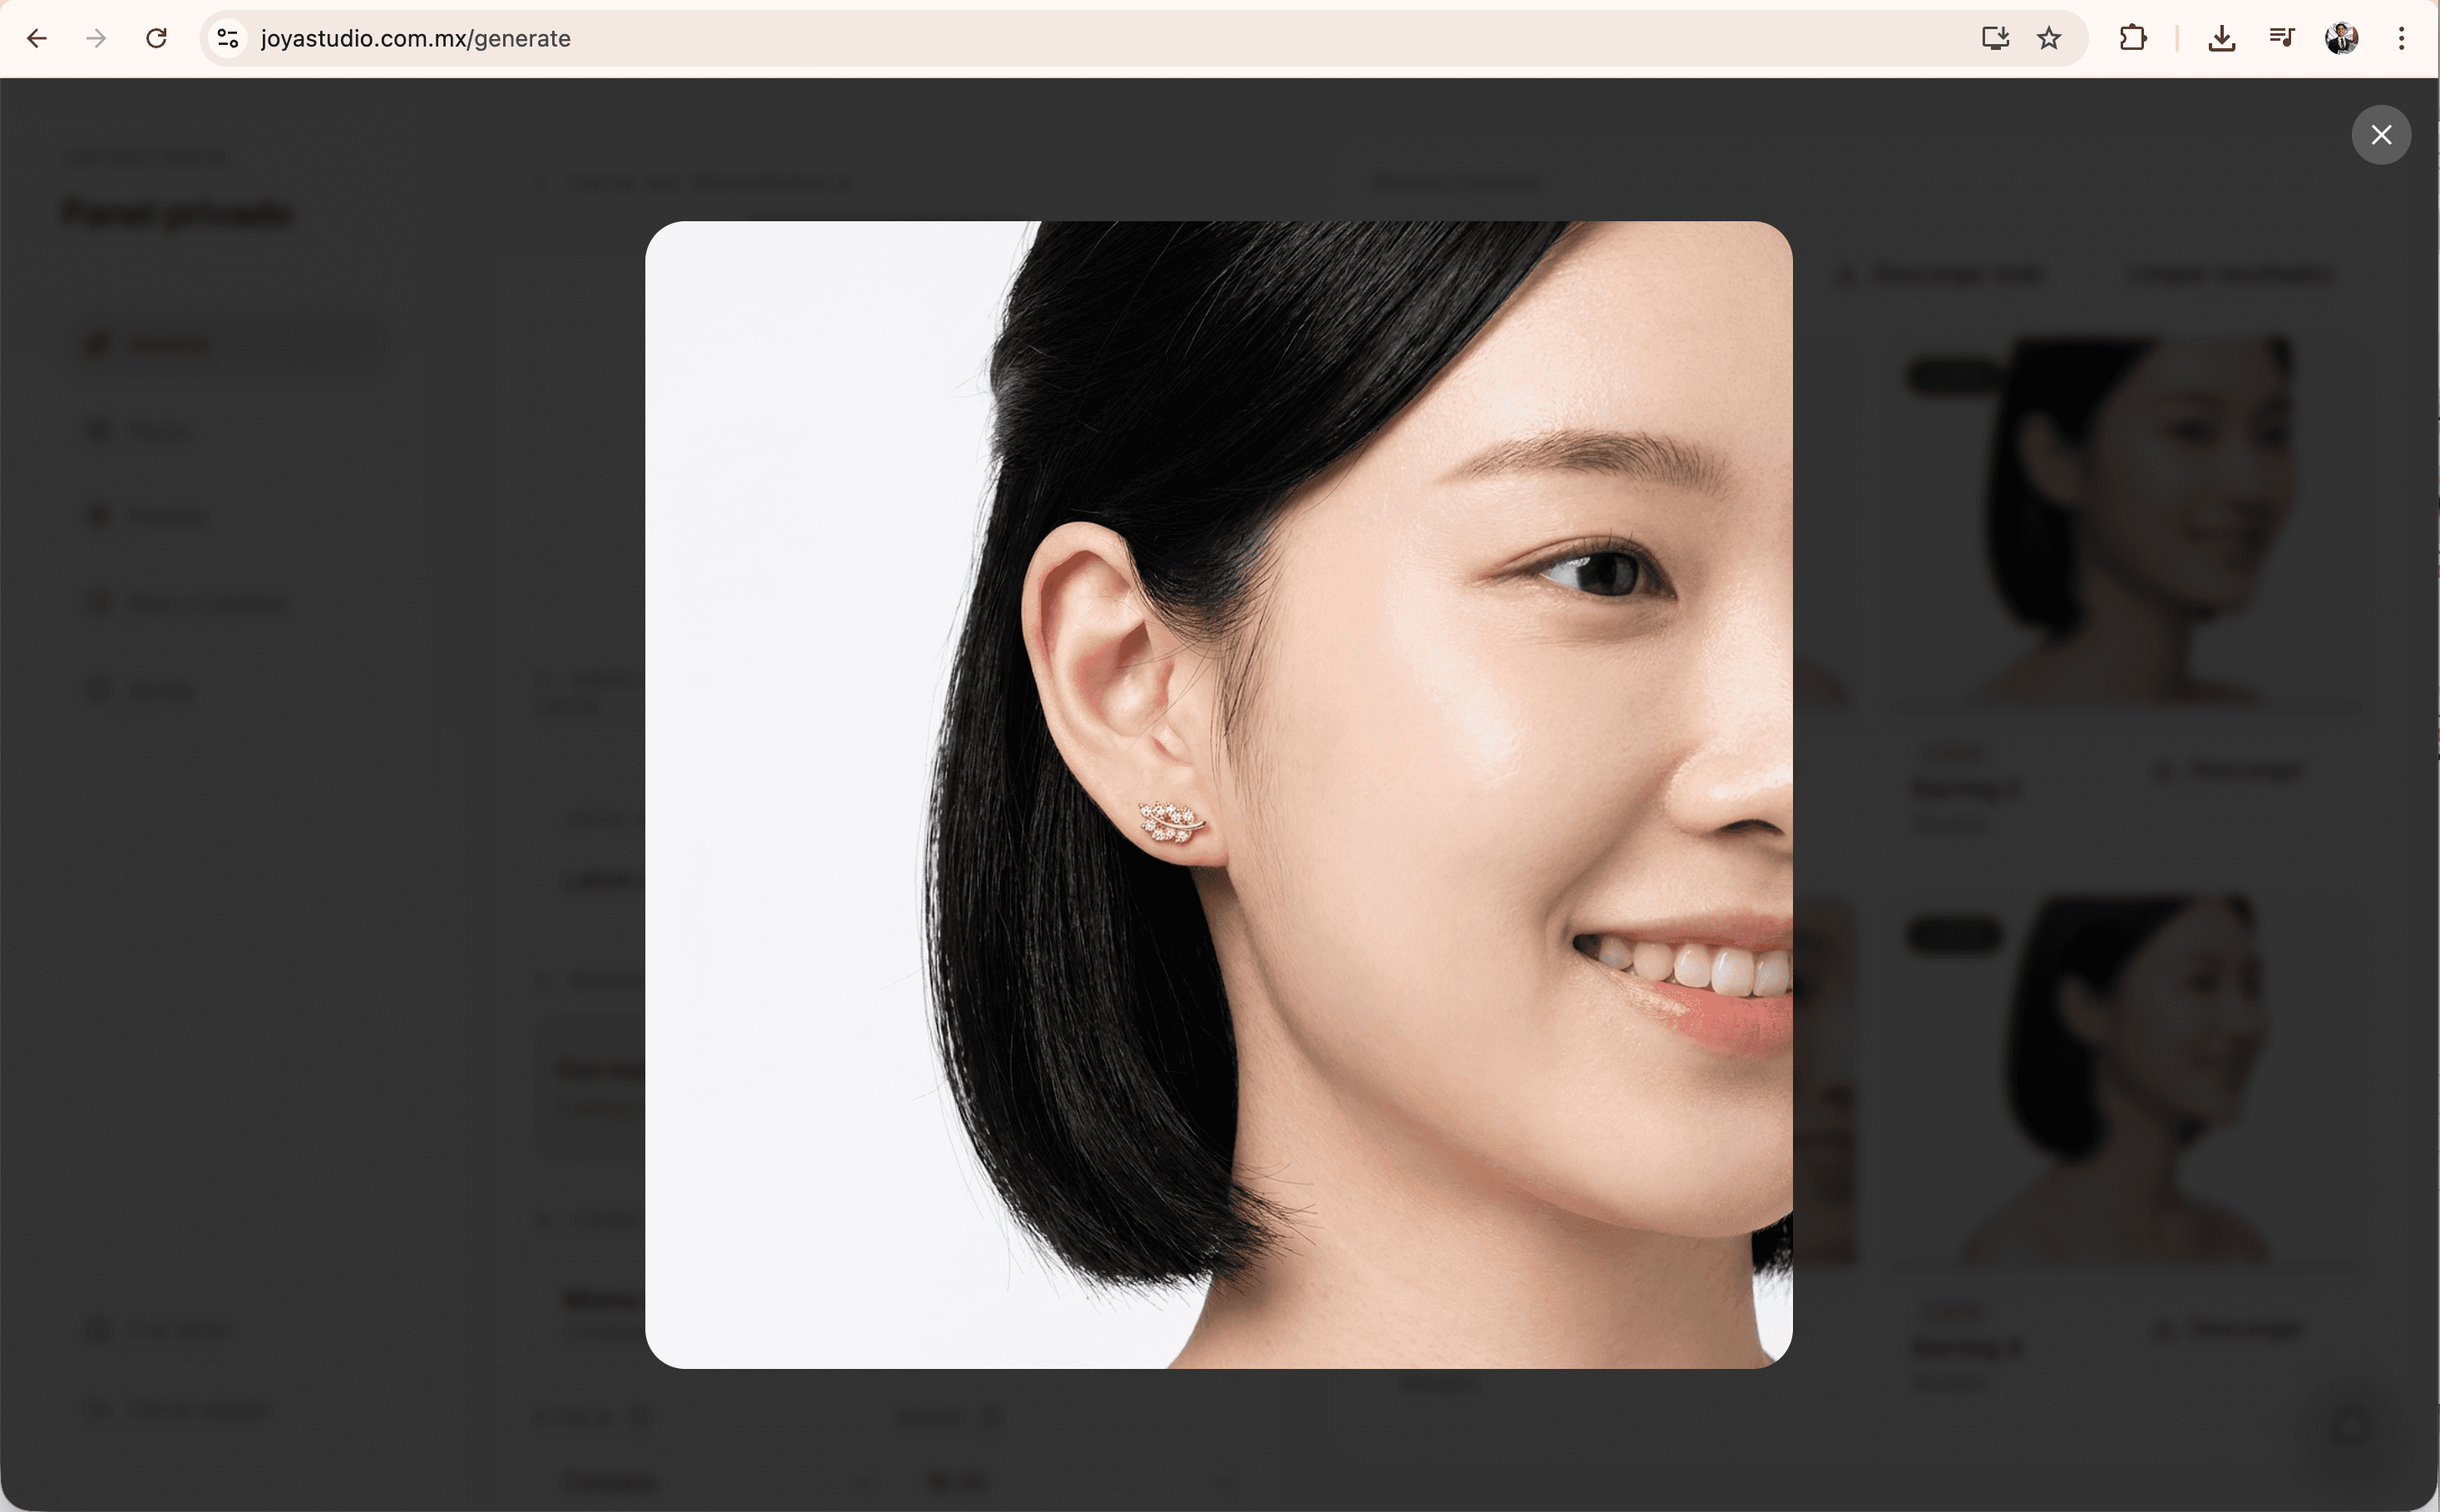Click the address bar to edit URL
This screenshot has height=1512, width=2440.
click(x=700, y=38)
